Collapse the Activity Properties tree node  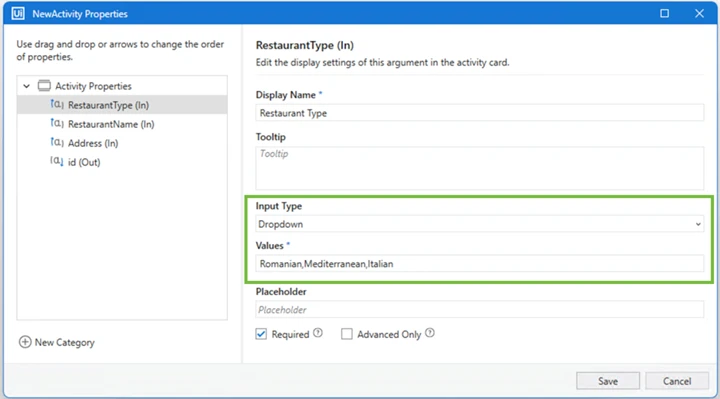pos(27,86)
